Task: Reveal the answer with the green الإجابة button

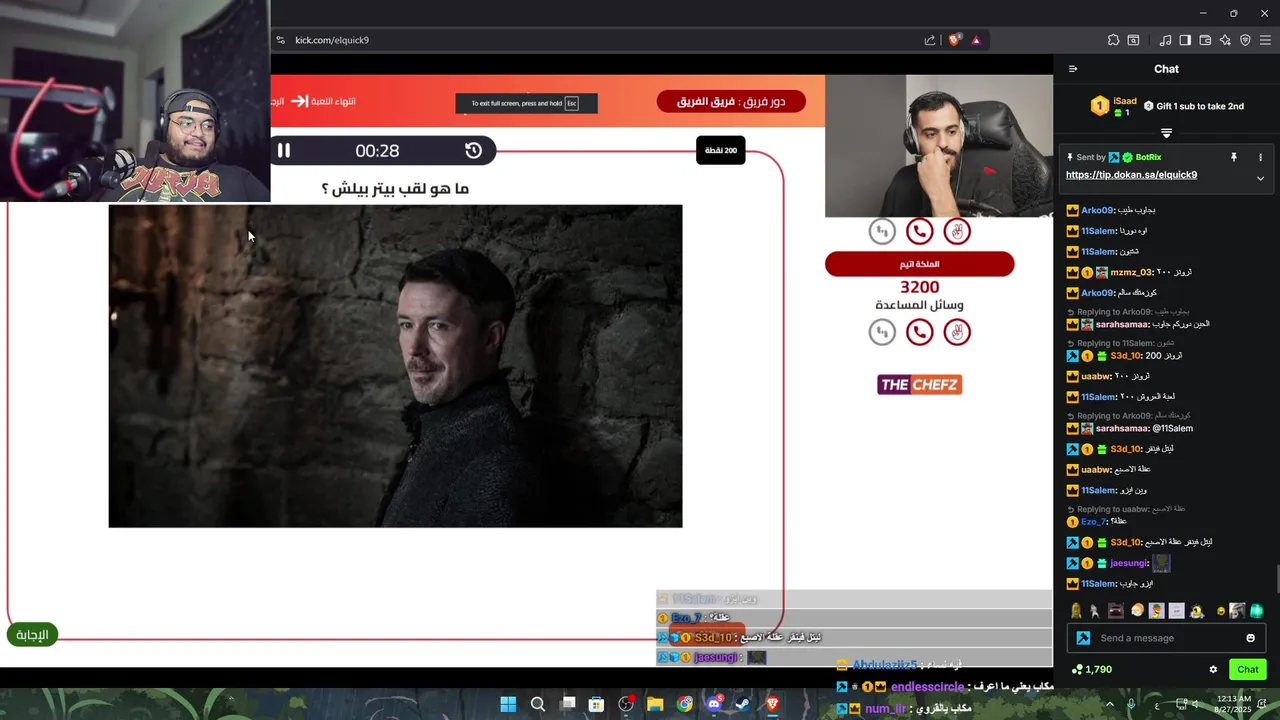Action: 32,635
